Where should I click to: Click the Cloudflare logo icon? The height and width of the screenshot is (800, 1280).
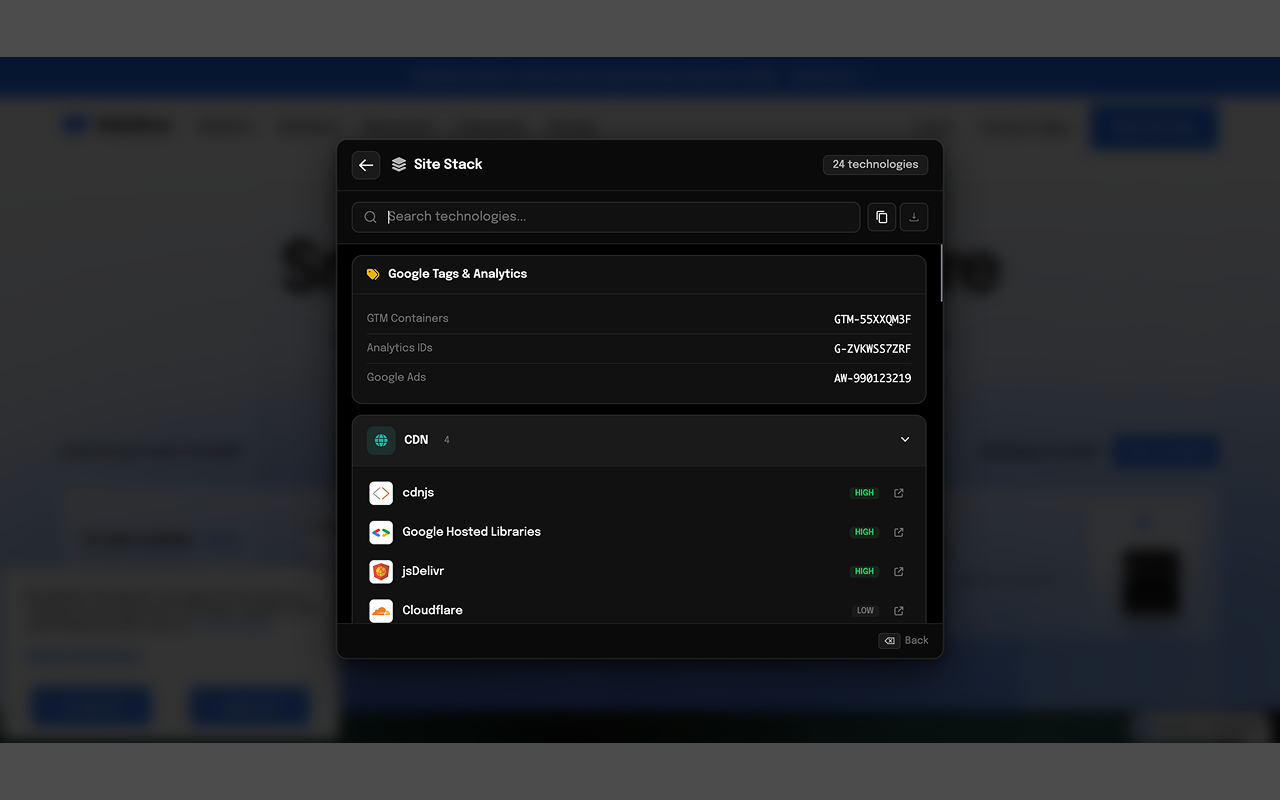point(381,610)
